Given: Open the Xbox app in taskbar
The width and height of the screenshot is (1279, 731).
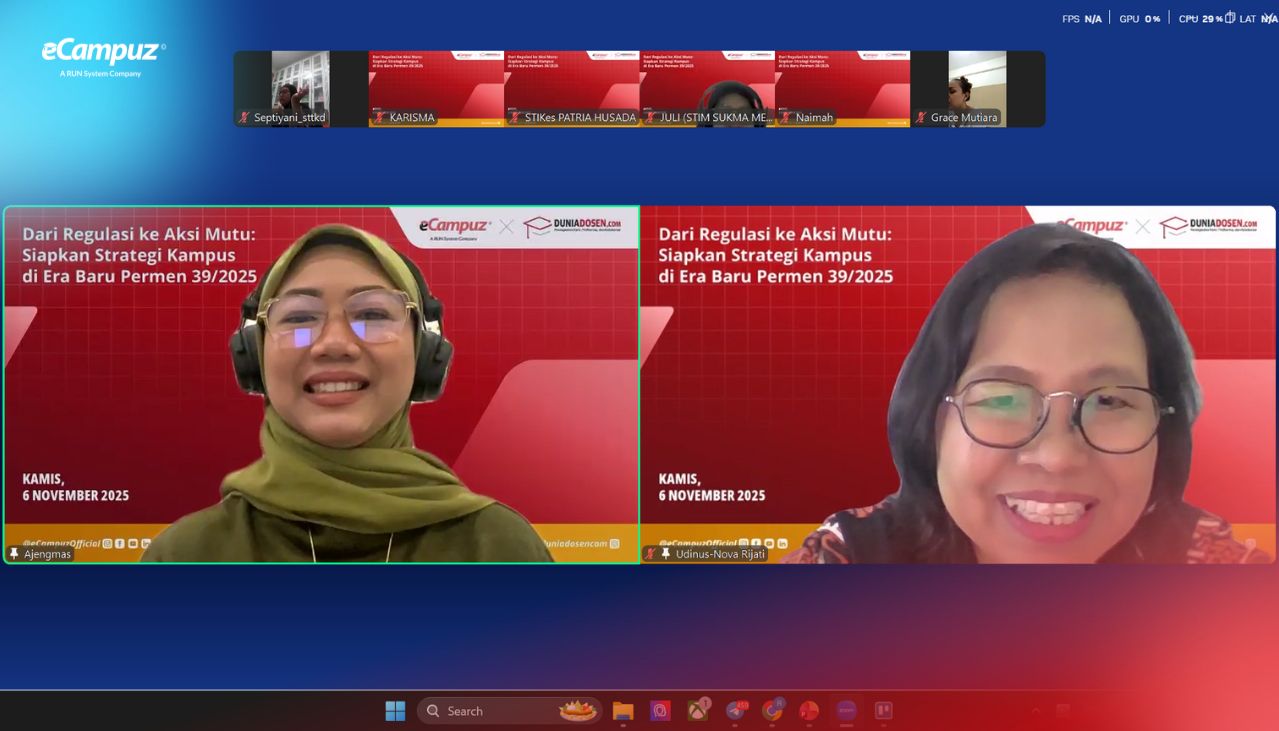Looking at the screenshot, I should point(697,711).
